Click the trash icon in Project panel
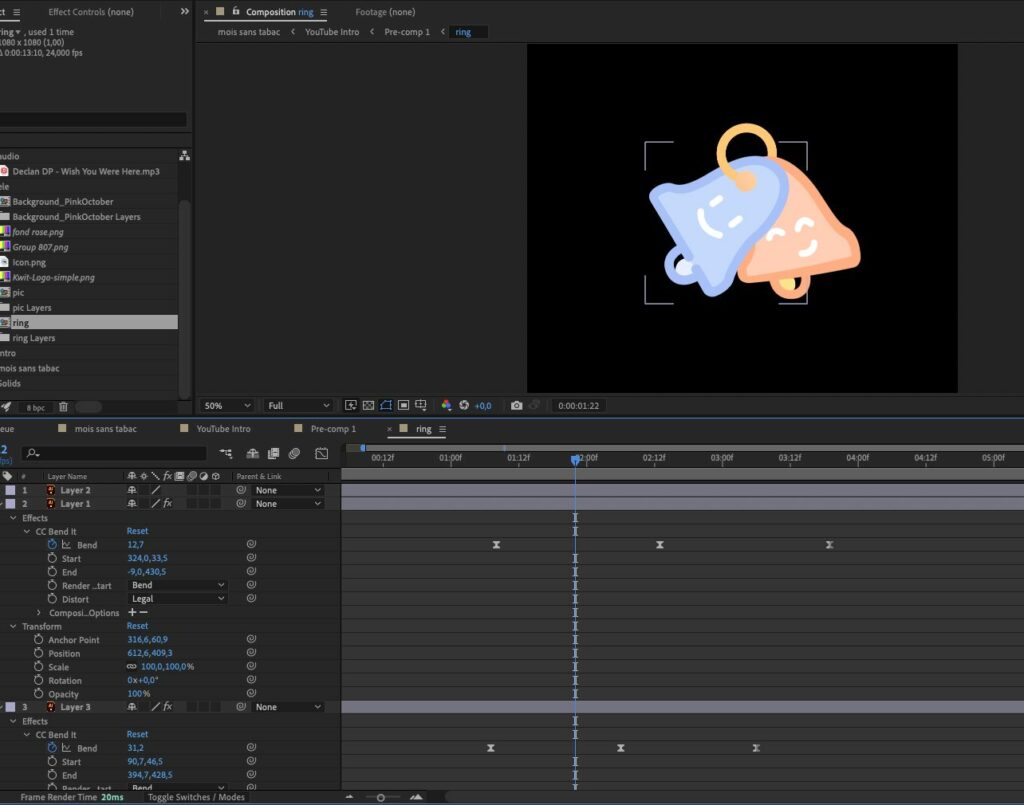Screen dimensions: 1024x805 63,407
